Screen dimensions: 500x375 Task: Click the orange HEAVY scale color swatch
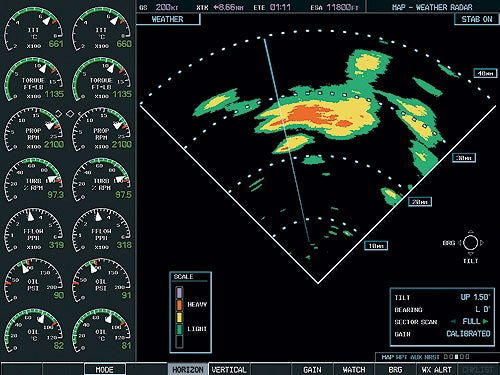(x=179, y=305)
